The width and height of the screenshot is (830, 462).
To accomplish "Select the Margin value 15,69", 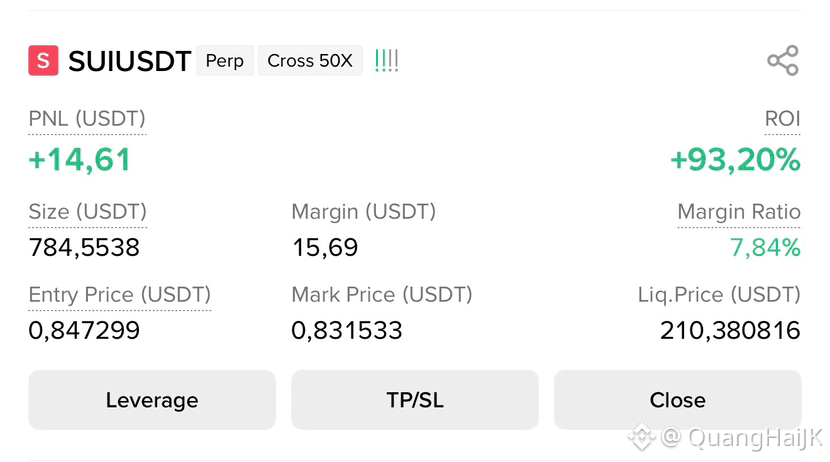I will (325, 248).
